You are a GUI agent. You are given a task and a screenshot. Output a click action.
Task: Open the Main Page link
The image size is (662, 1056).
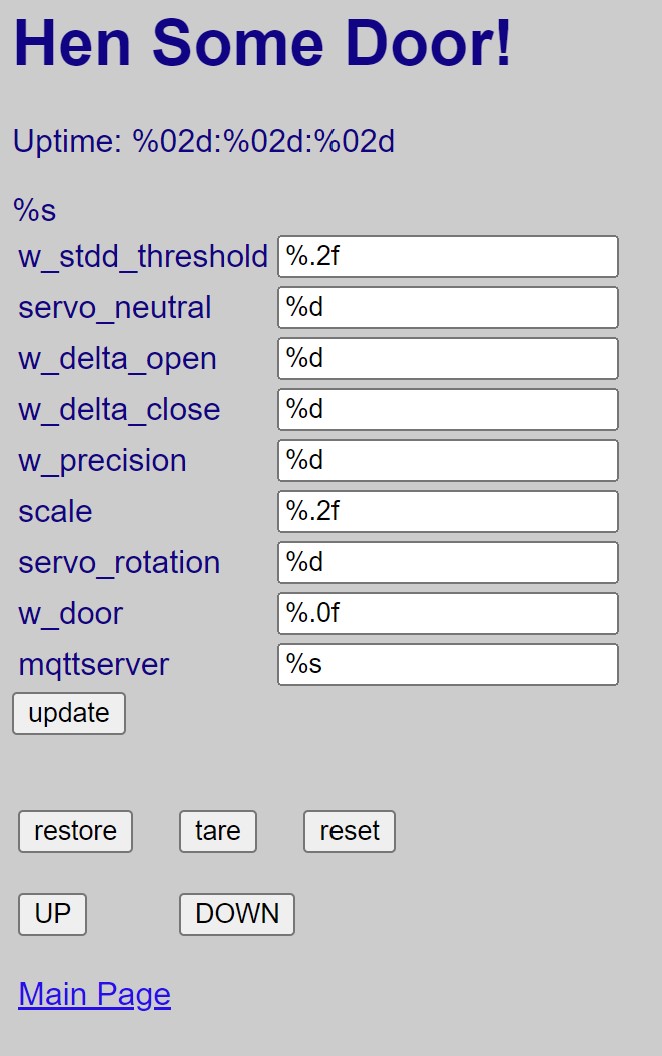[x=93, y=994]
